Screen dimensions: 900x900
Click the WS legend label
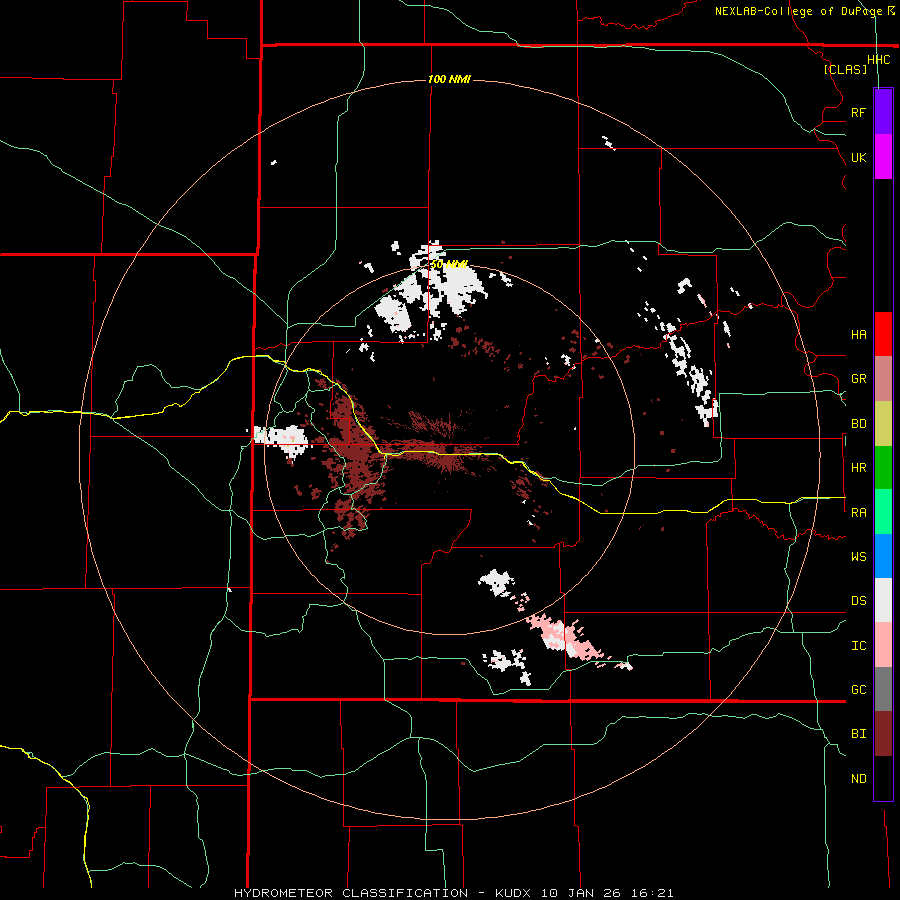(x=859, y=557)
